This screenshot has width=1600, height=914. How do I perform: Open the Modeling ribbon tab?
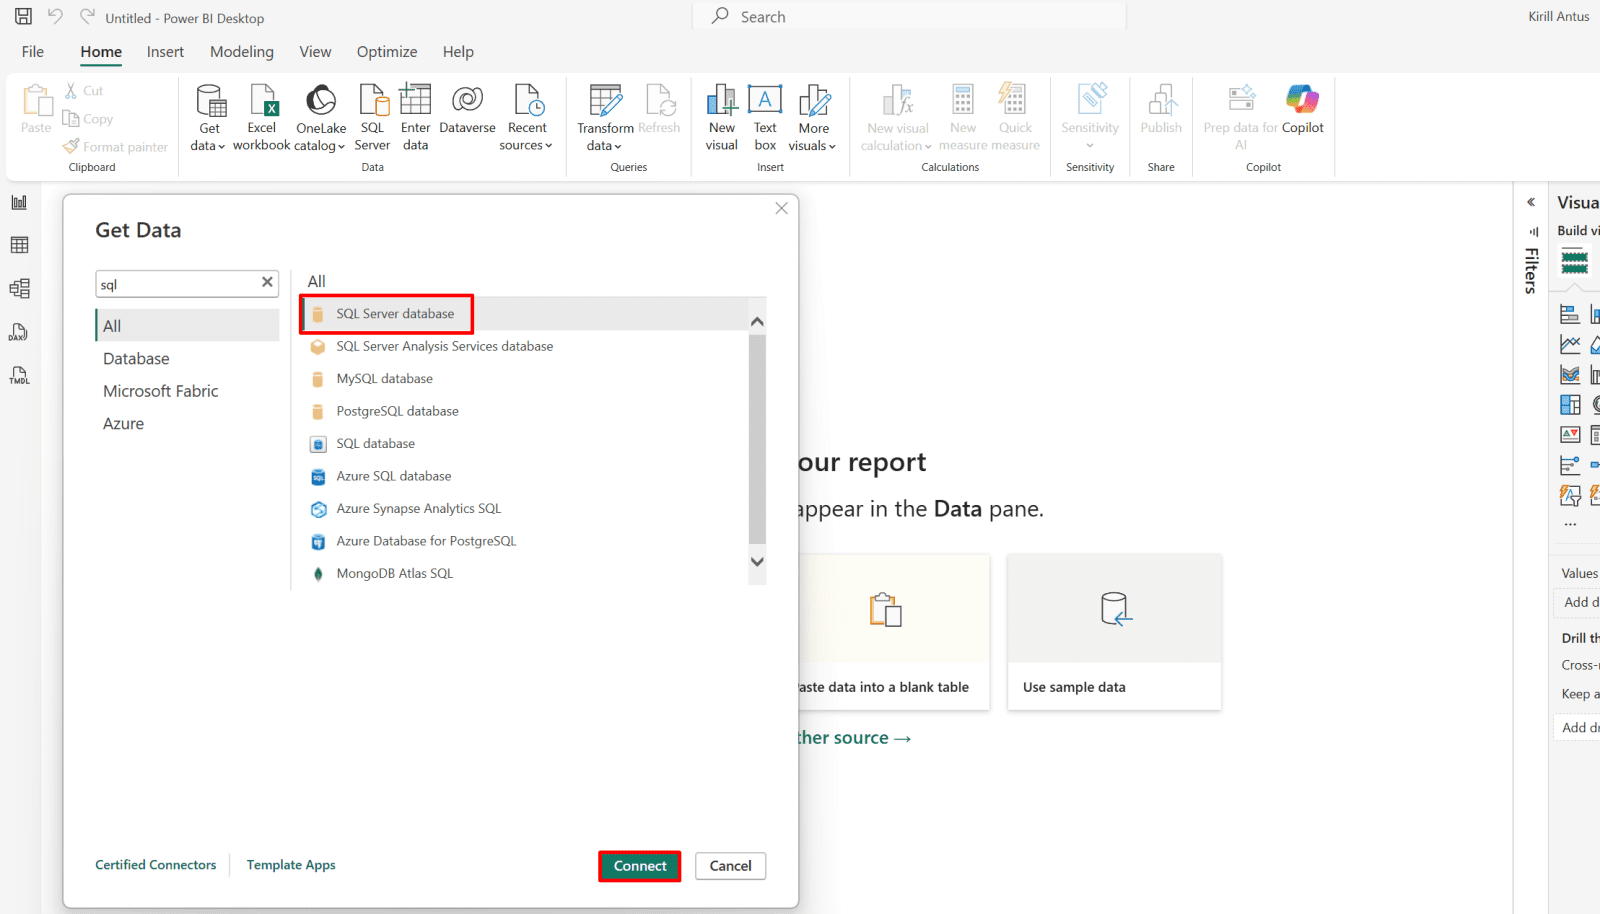[241, 52]
